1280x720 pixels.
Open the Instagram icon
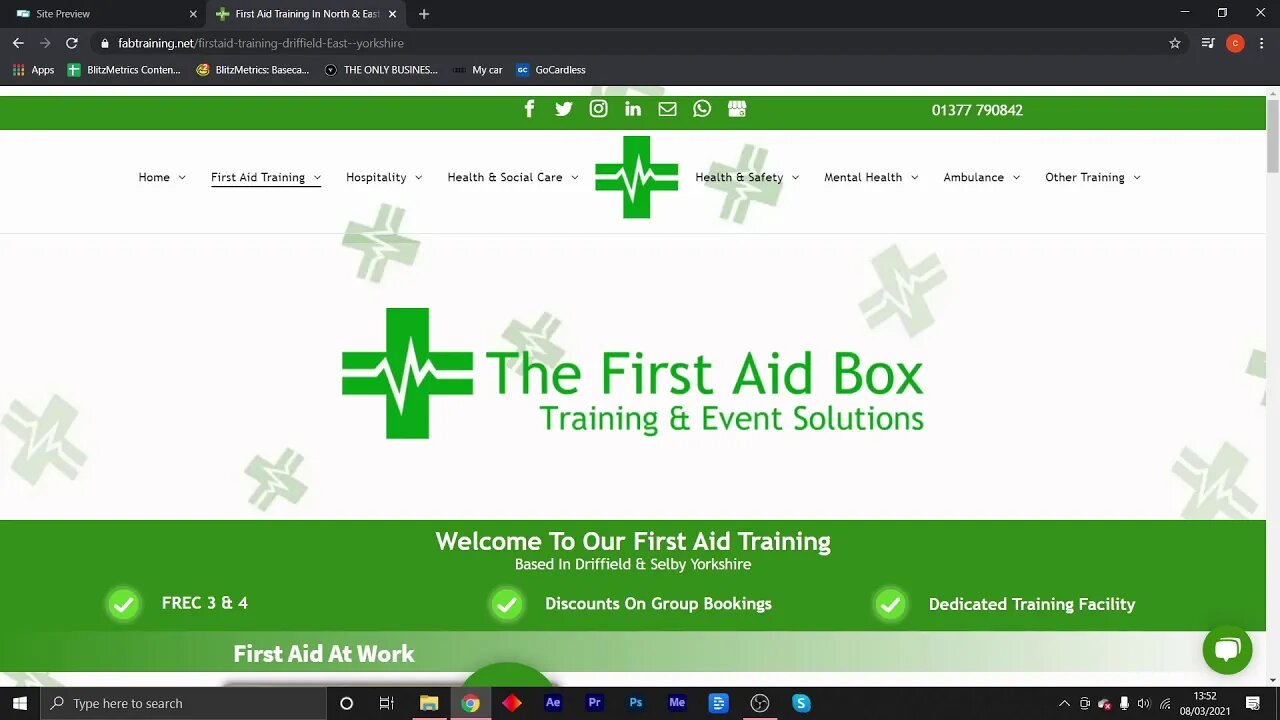coord(598,109)
